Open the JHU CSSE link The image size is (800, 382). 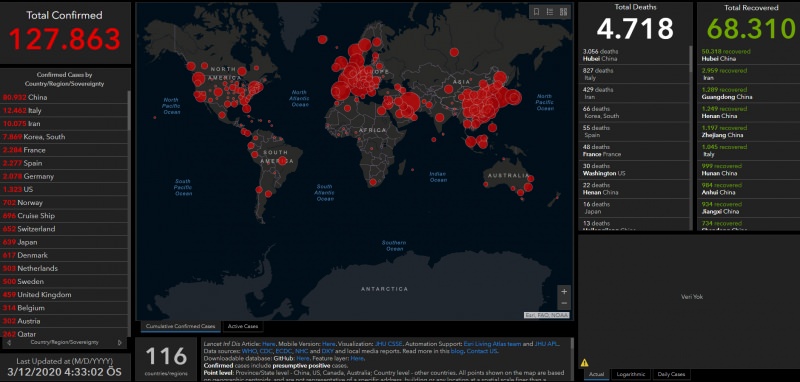pyautogui.click(x=389, y=344)
